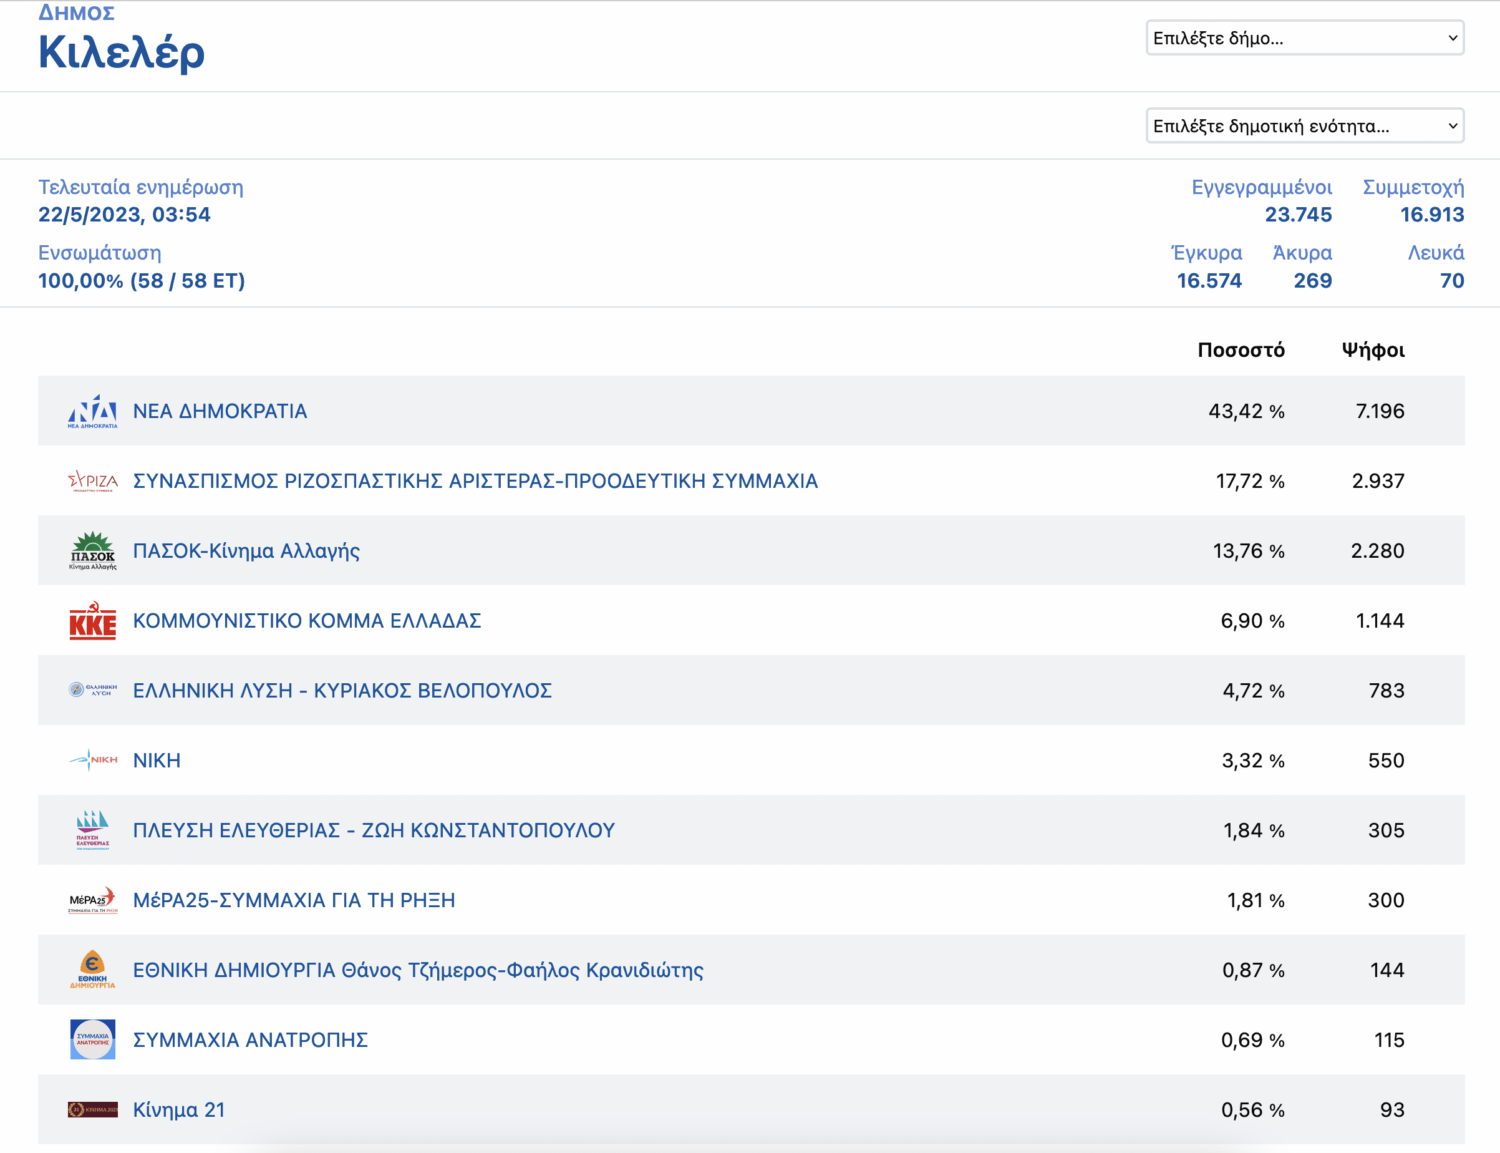Click the 'Λευκά' label
Image resolution: width=1500 pixels, height=1153 pixels.
point(1436,253)
